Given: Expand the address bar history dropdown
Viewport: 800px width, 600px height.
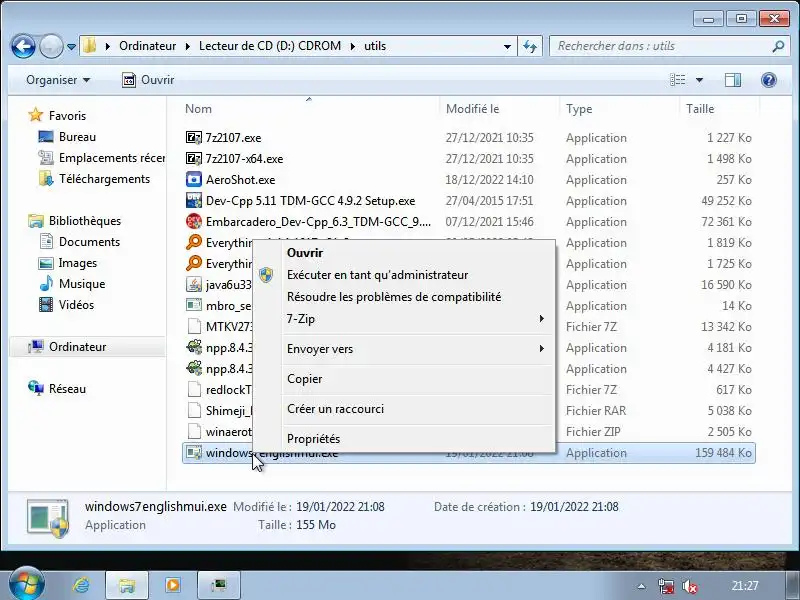Looking at the screenshot, I should (x=507, y=46).
